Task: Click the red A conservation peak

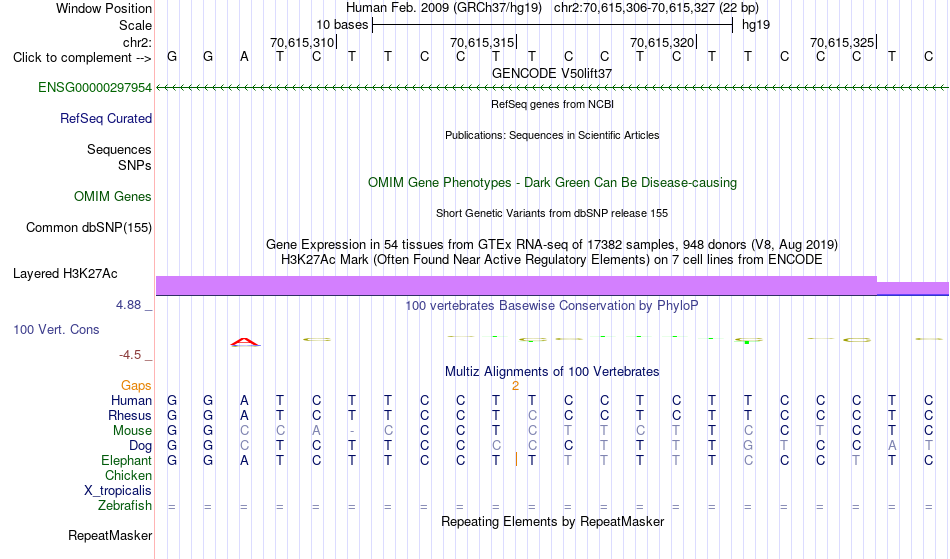Action: (245, 342)
